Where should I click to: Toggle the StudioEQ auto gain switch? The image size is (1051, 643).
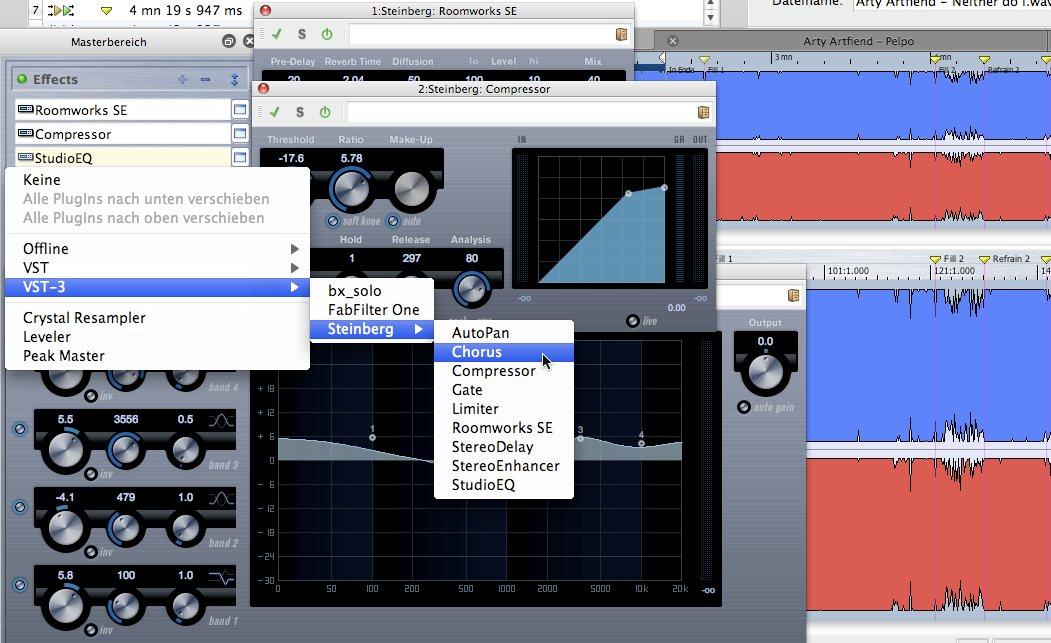point(743,407)
